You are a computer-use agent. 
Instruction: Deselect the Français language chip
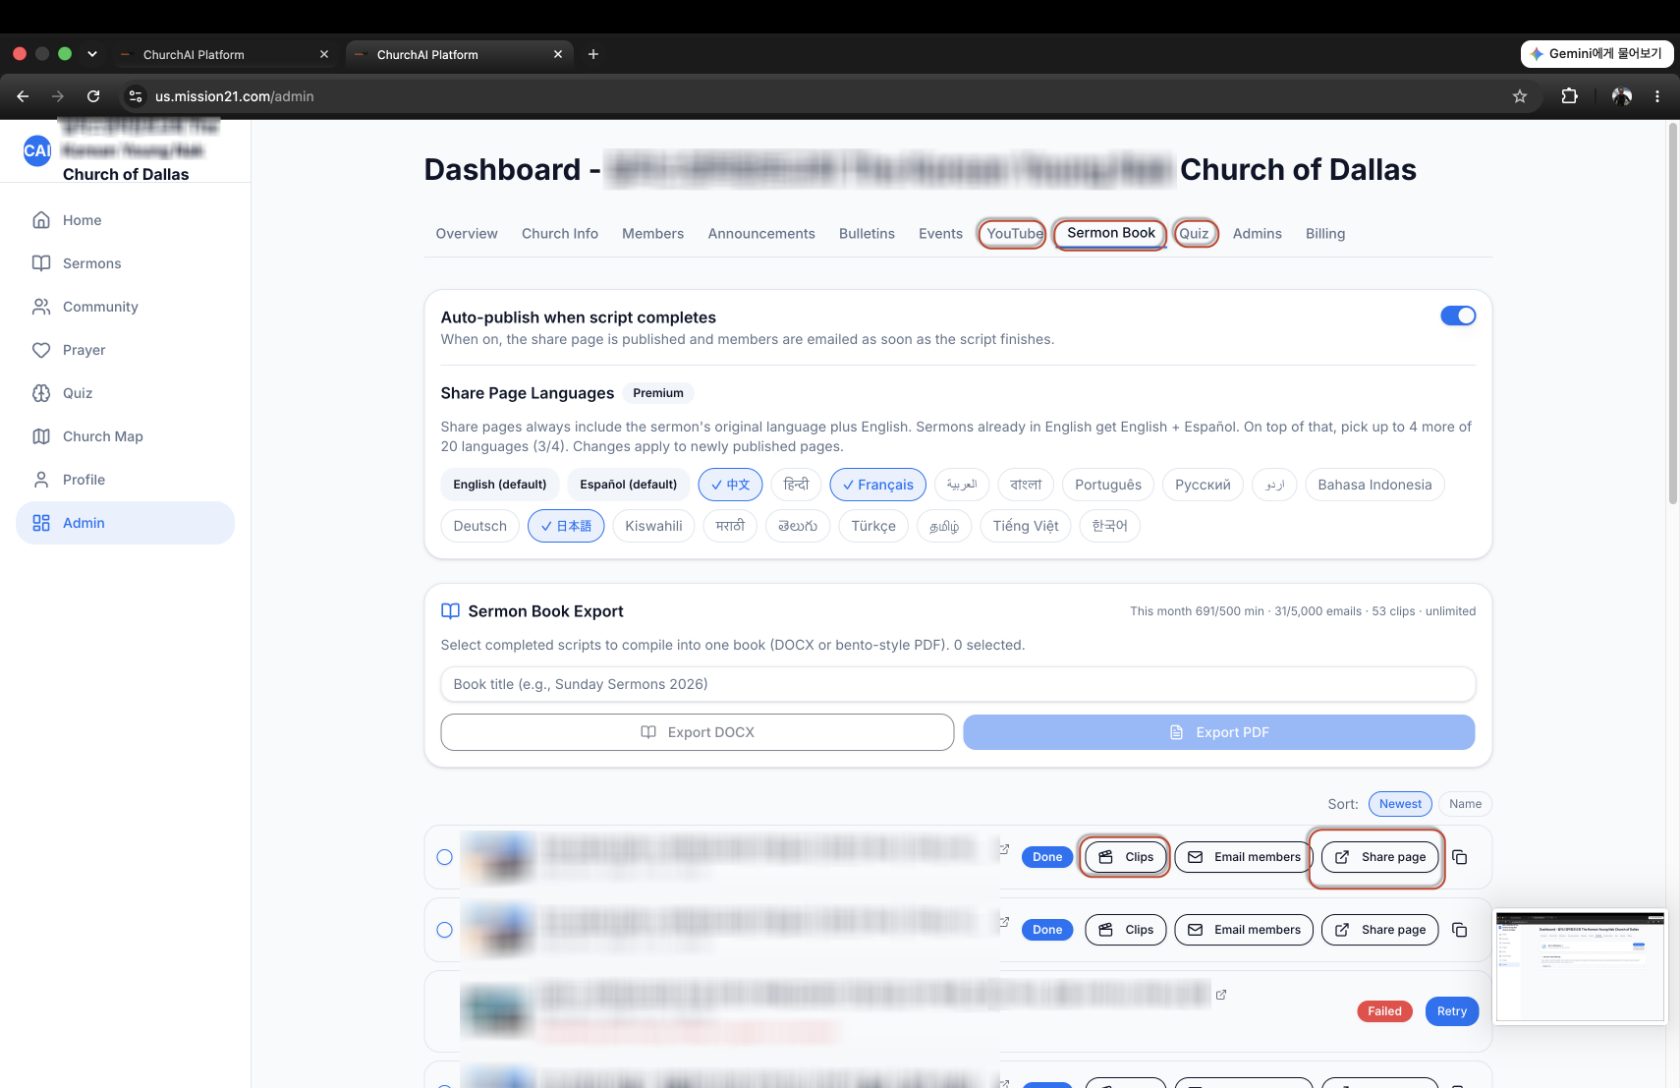pos(878,485)
